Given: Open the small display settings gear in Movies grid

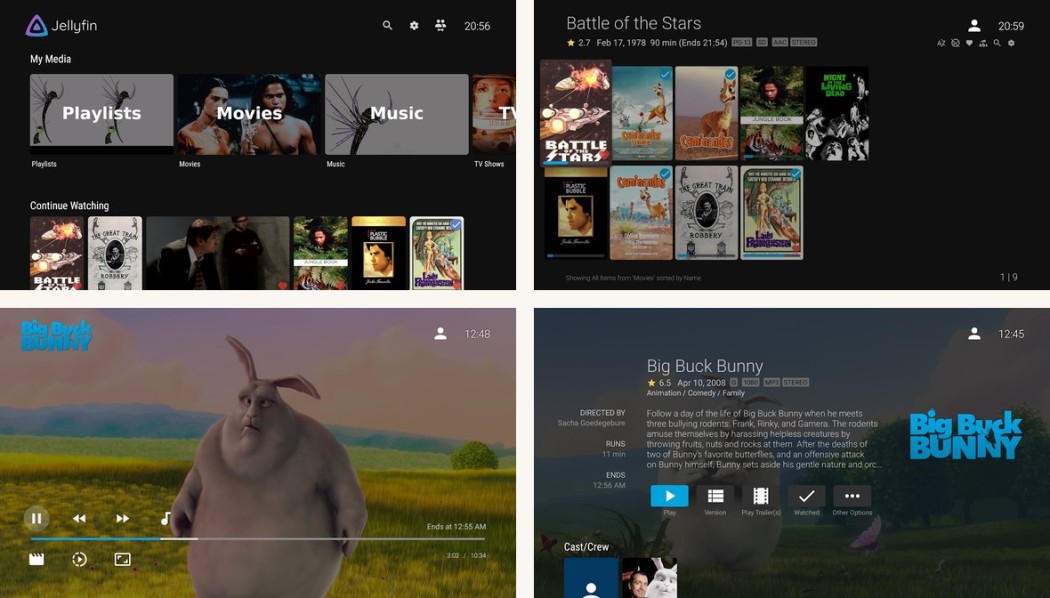Looking at the screenshot, I should click(x=1011, y=43).
